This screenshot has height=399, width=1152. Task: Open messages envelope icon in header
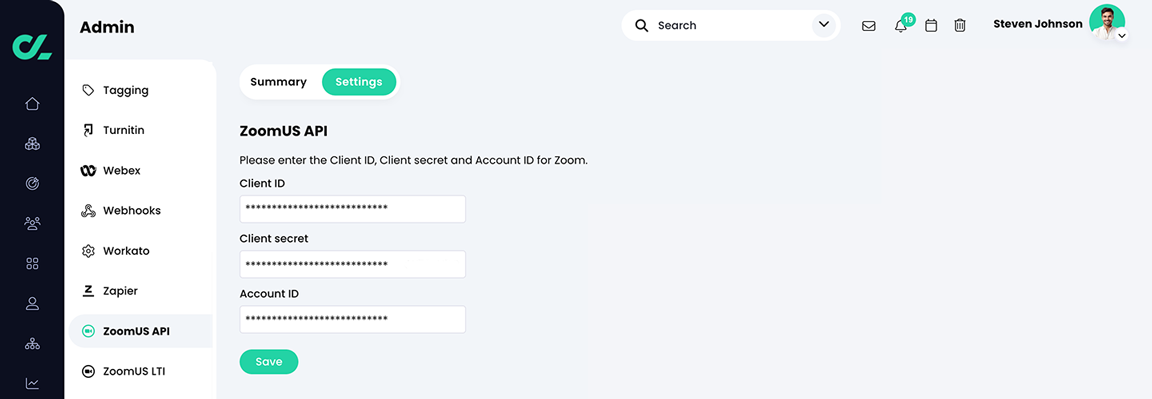pyautogui.click(x=868, y=26)
